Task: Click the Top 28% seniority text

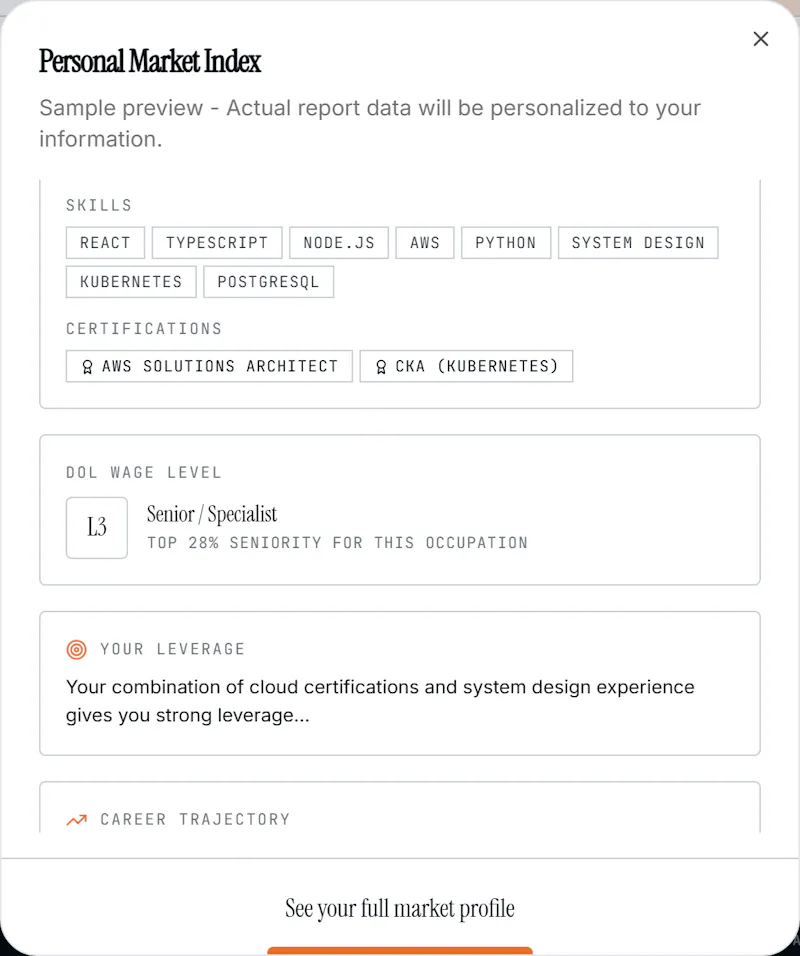Action: (337, 543)
